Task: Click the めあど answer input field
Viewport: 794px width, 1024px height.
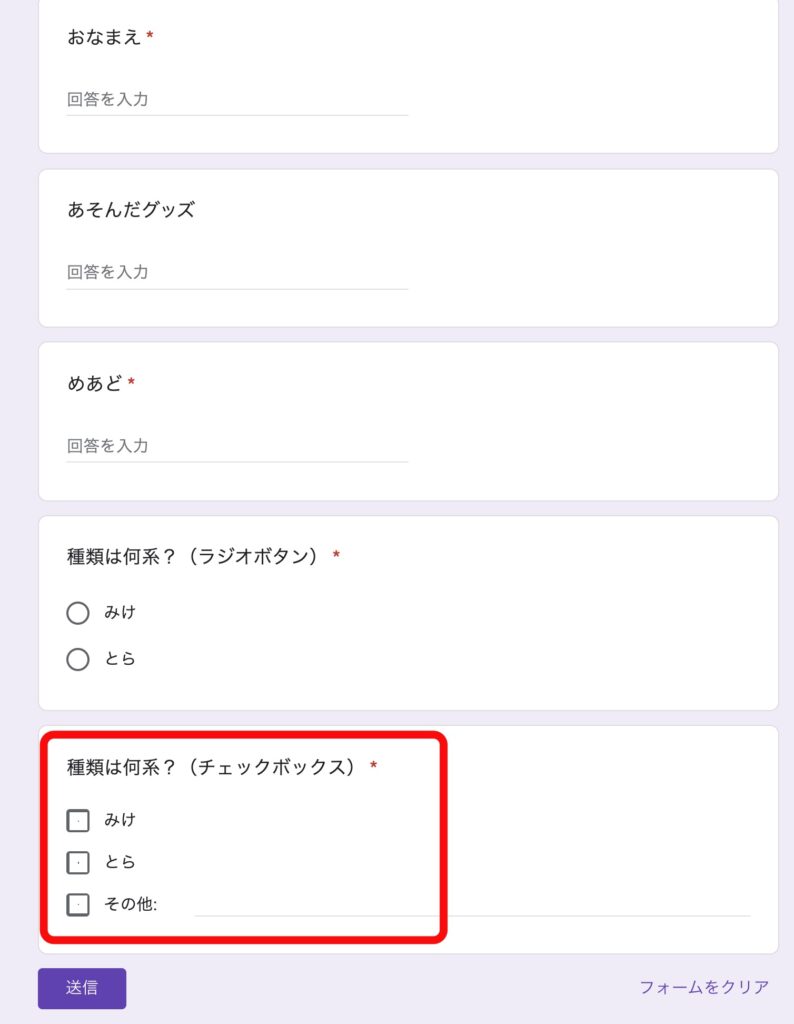Action: click(237, 446)
